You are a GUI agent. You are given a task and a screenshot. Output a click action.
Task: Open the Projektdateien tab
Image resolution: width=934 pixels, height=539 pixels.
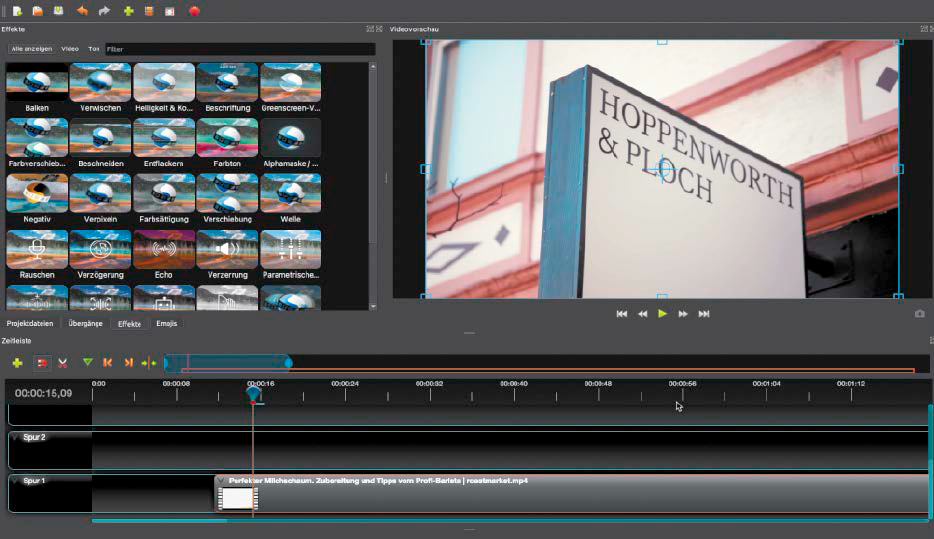click(x=30, y=323)
